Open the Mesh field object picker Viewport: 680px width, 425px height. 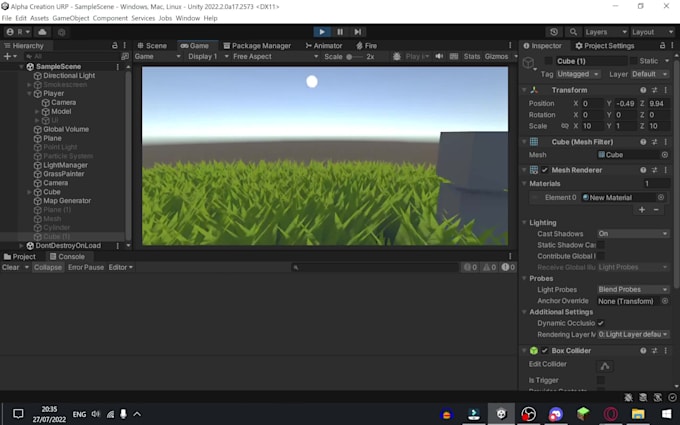click(664, 155)
